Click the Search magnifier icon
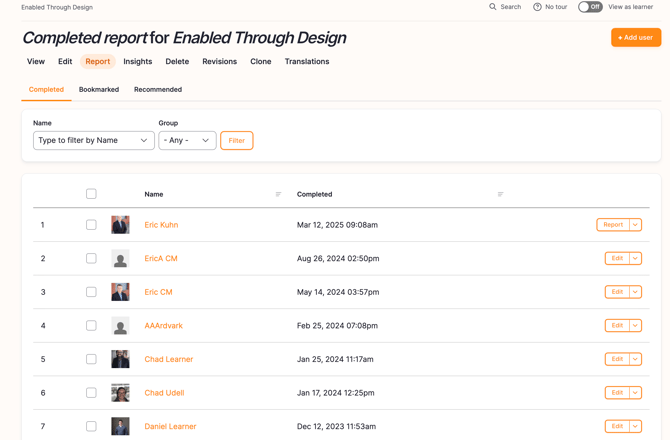 click(x=493, y=7)
